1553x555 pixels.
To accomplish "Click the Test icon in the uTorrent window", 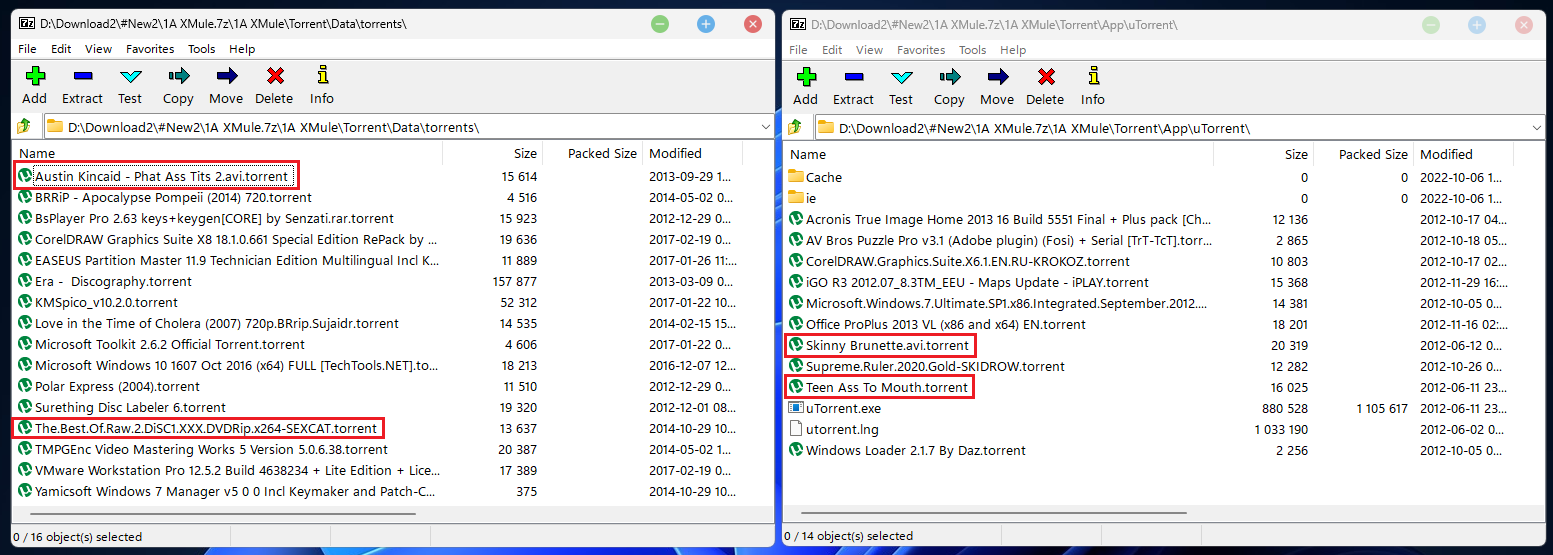I will [901, 76].
